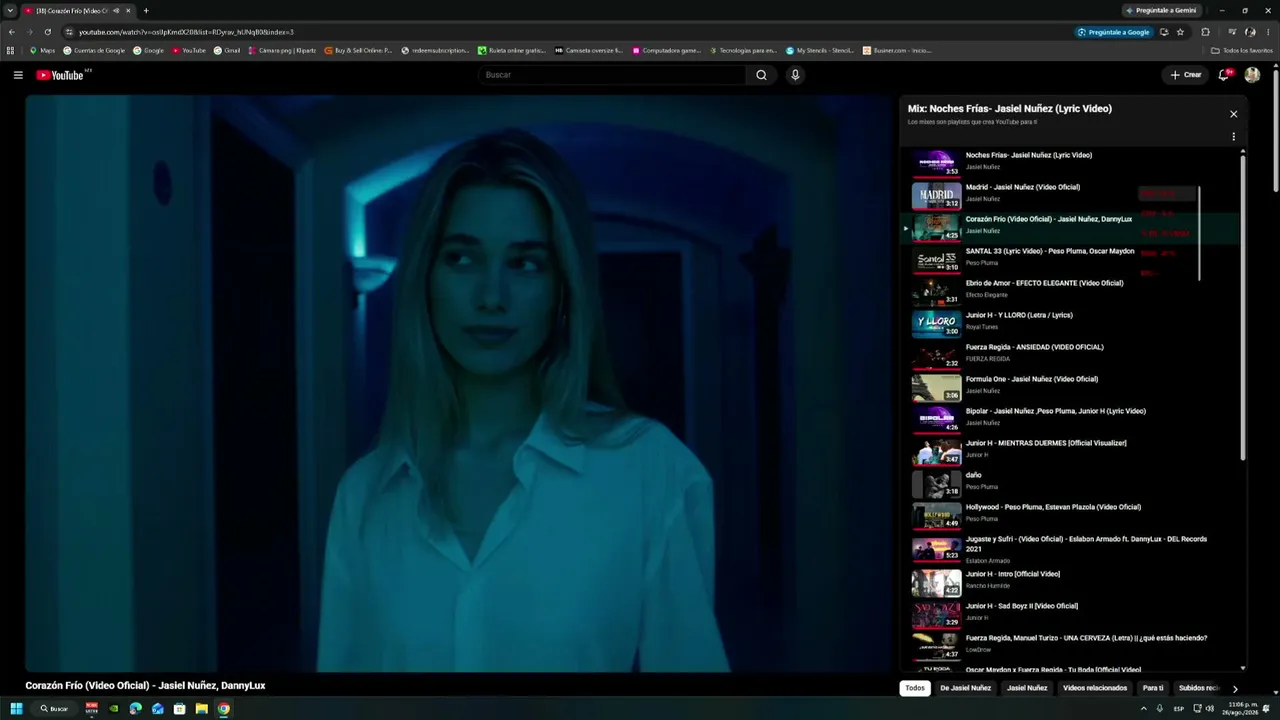
Task: Close the Corazón Frío browser tab
Action: click(x=128, y=11)
